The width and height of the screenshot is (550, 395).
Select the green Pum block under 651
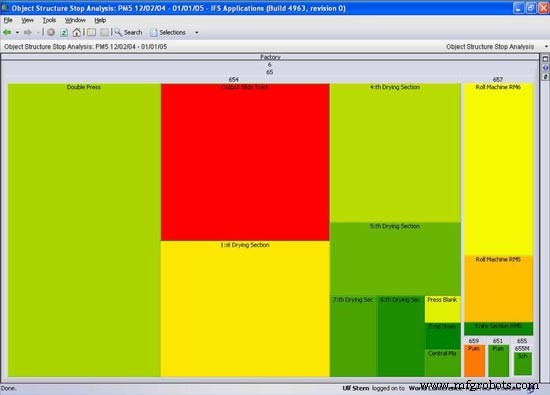pos(498,361)
